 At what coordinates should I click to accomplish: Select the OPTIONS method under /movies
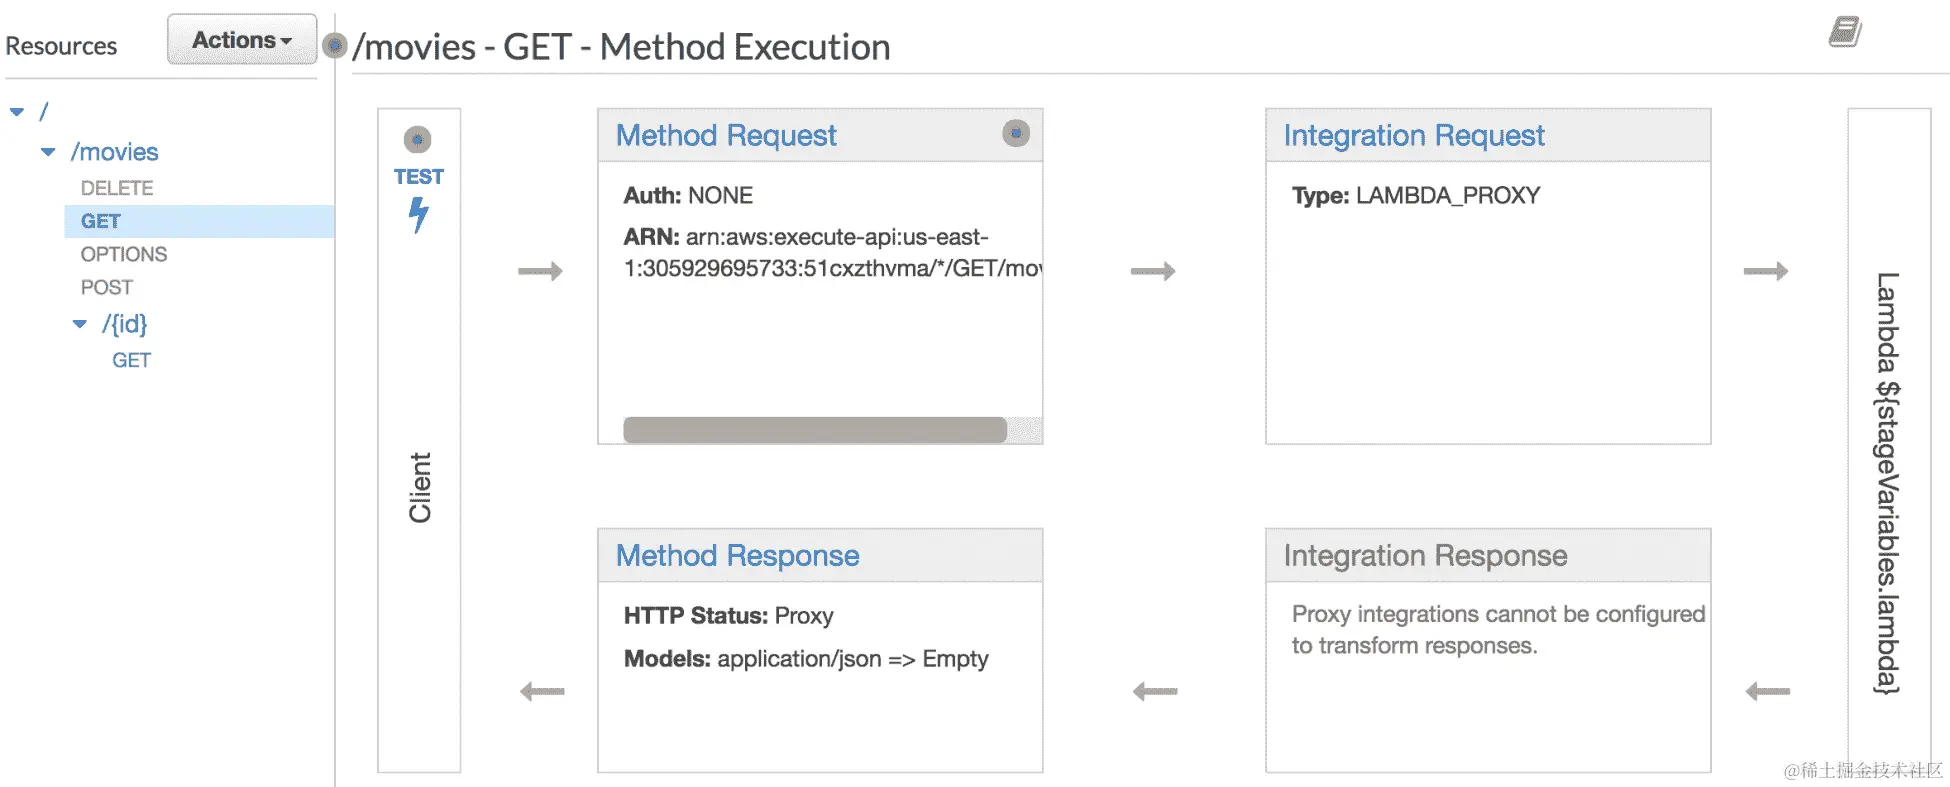pyautogui.click(x=124, y=254)
